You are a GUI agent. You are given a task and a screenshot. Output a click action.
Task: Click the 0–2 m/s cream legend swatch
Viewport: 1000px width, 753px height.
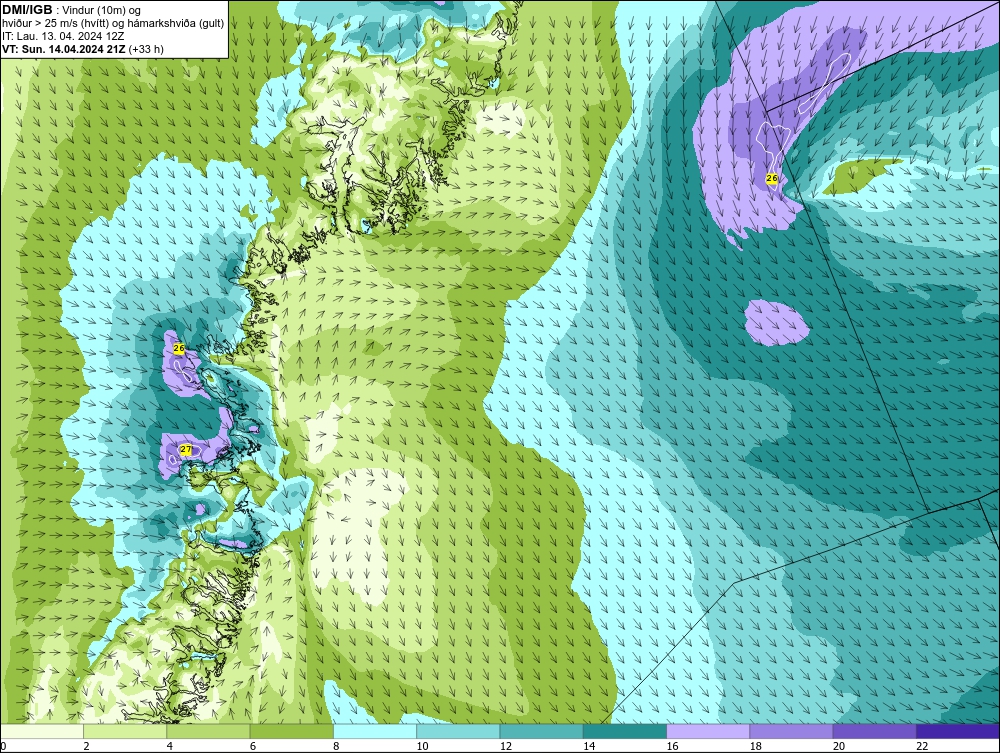[x=41, y=731]
